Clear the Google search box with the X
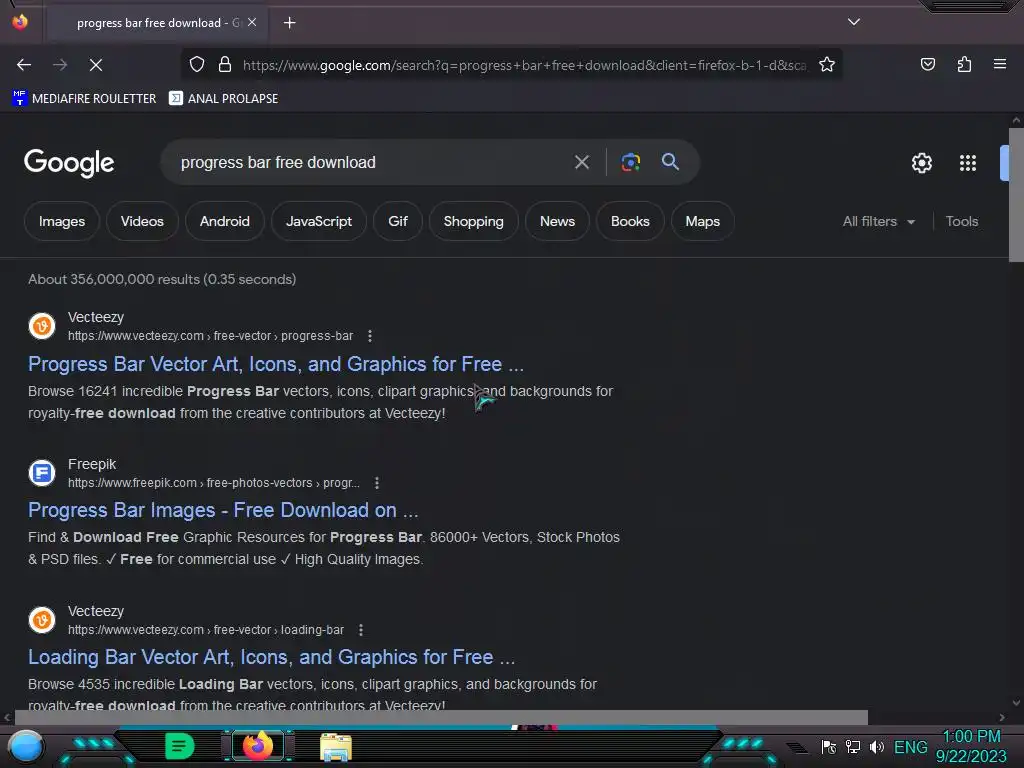Image resolution: width=1024 pixels, height=768 pixels. pos(582,162)
